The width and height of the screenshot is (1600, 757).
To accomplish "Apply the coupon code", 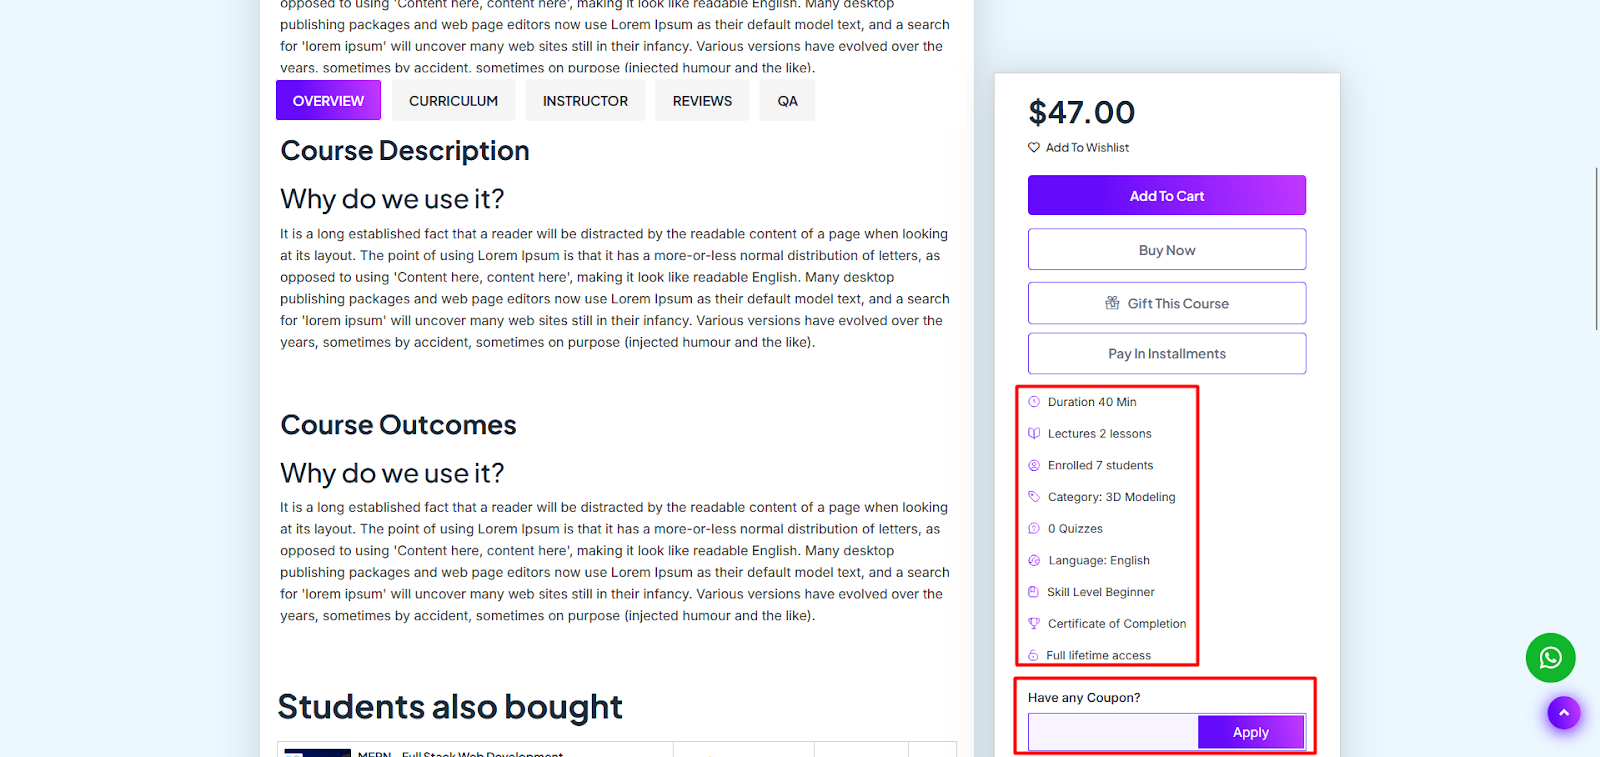I will (x=1251, y=732).
